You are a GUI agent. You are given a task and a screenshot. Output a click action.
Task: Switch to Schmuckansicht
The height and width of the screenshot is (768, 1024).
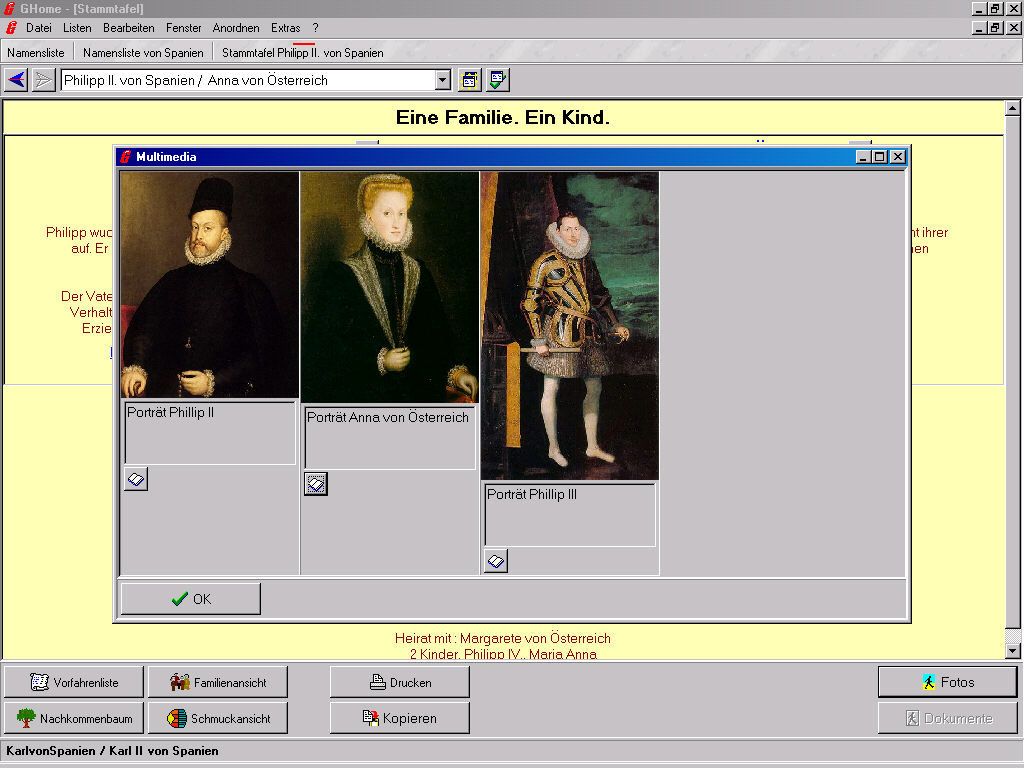pos(218,718)
